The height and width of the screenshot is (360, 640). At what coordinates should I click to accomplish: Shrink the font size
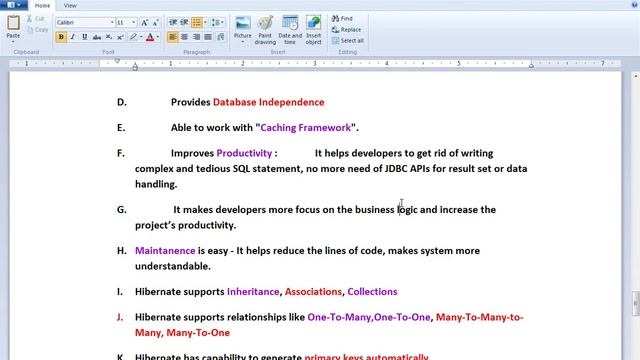(156, 23)
